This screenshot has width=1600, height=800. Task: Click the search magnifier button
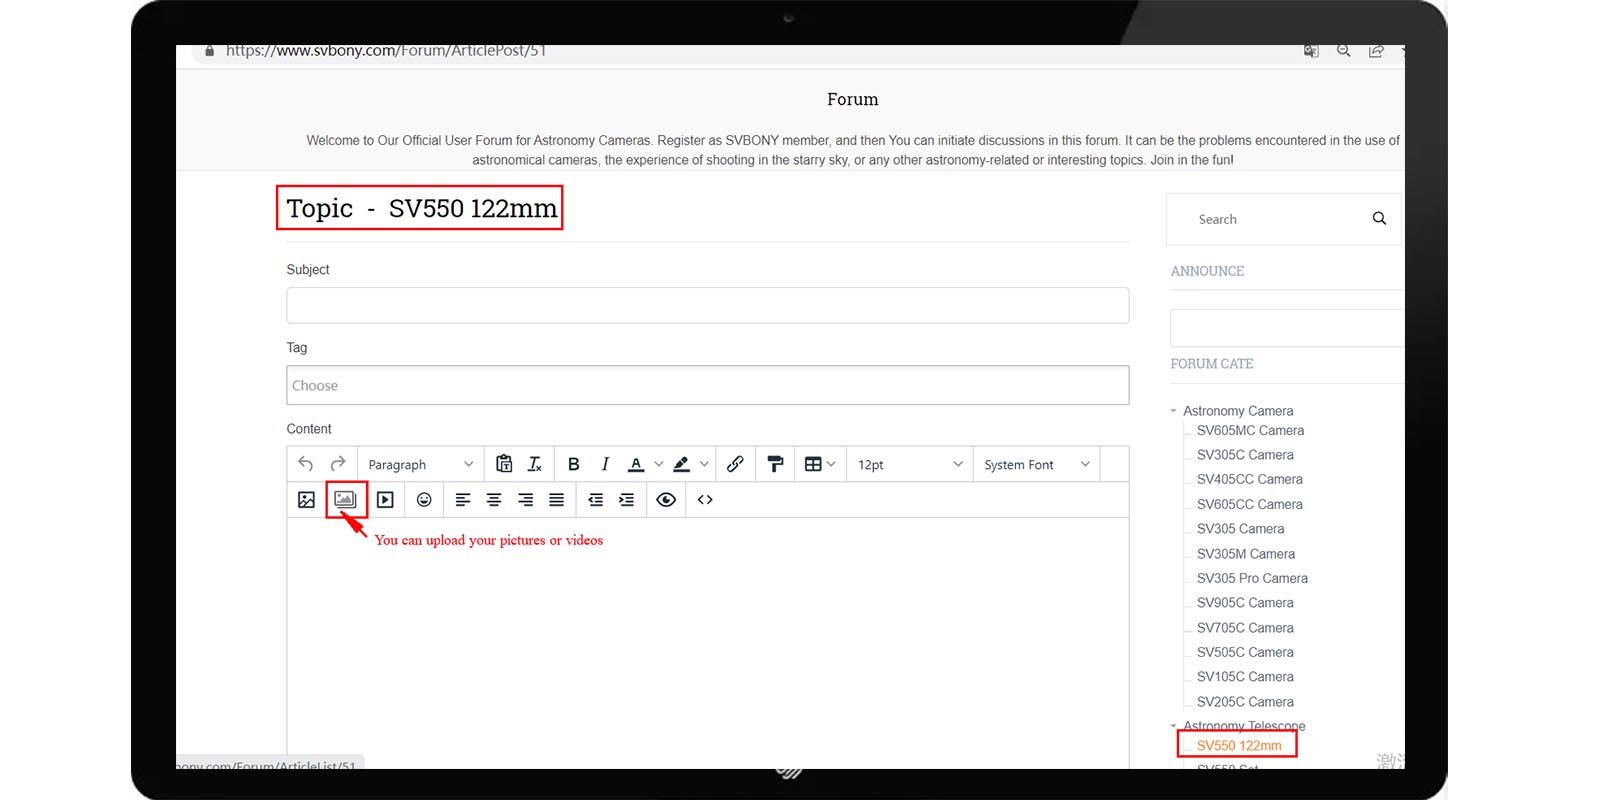[x=1379, y=219]
